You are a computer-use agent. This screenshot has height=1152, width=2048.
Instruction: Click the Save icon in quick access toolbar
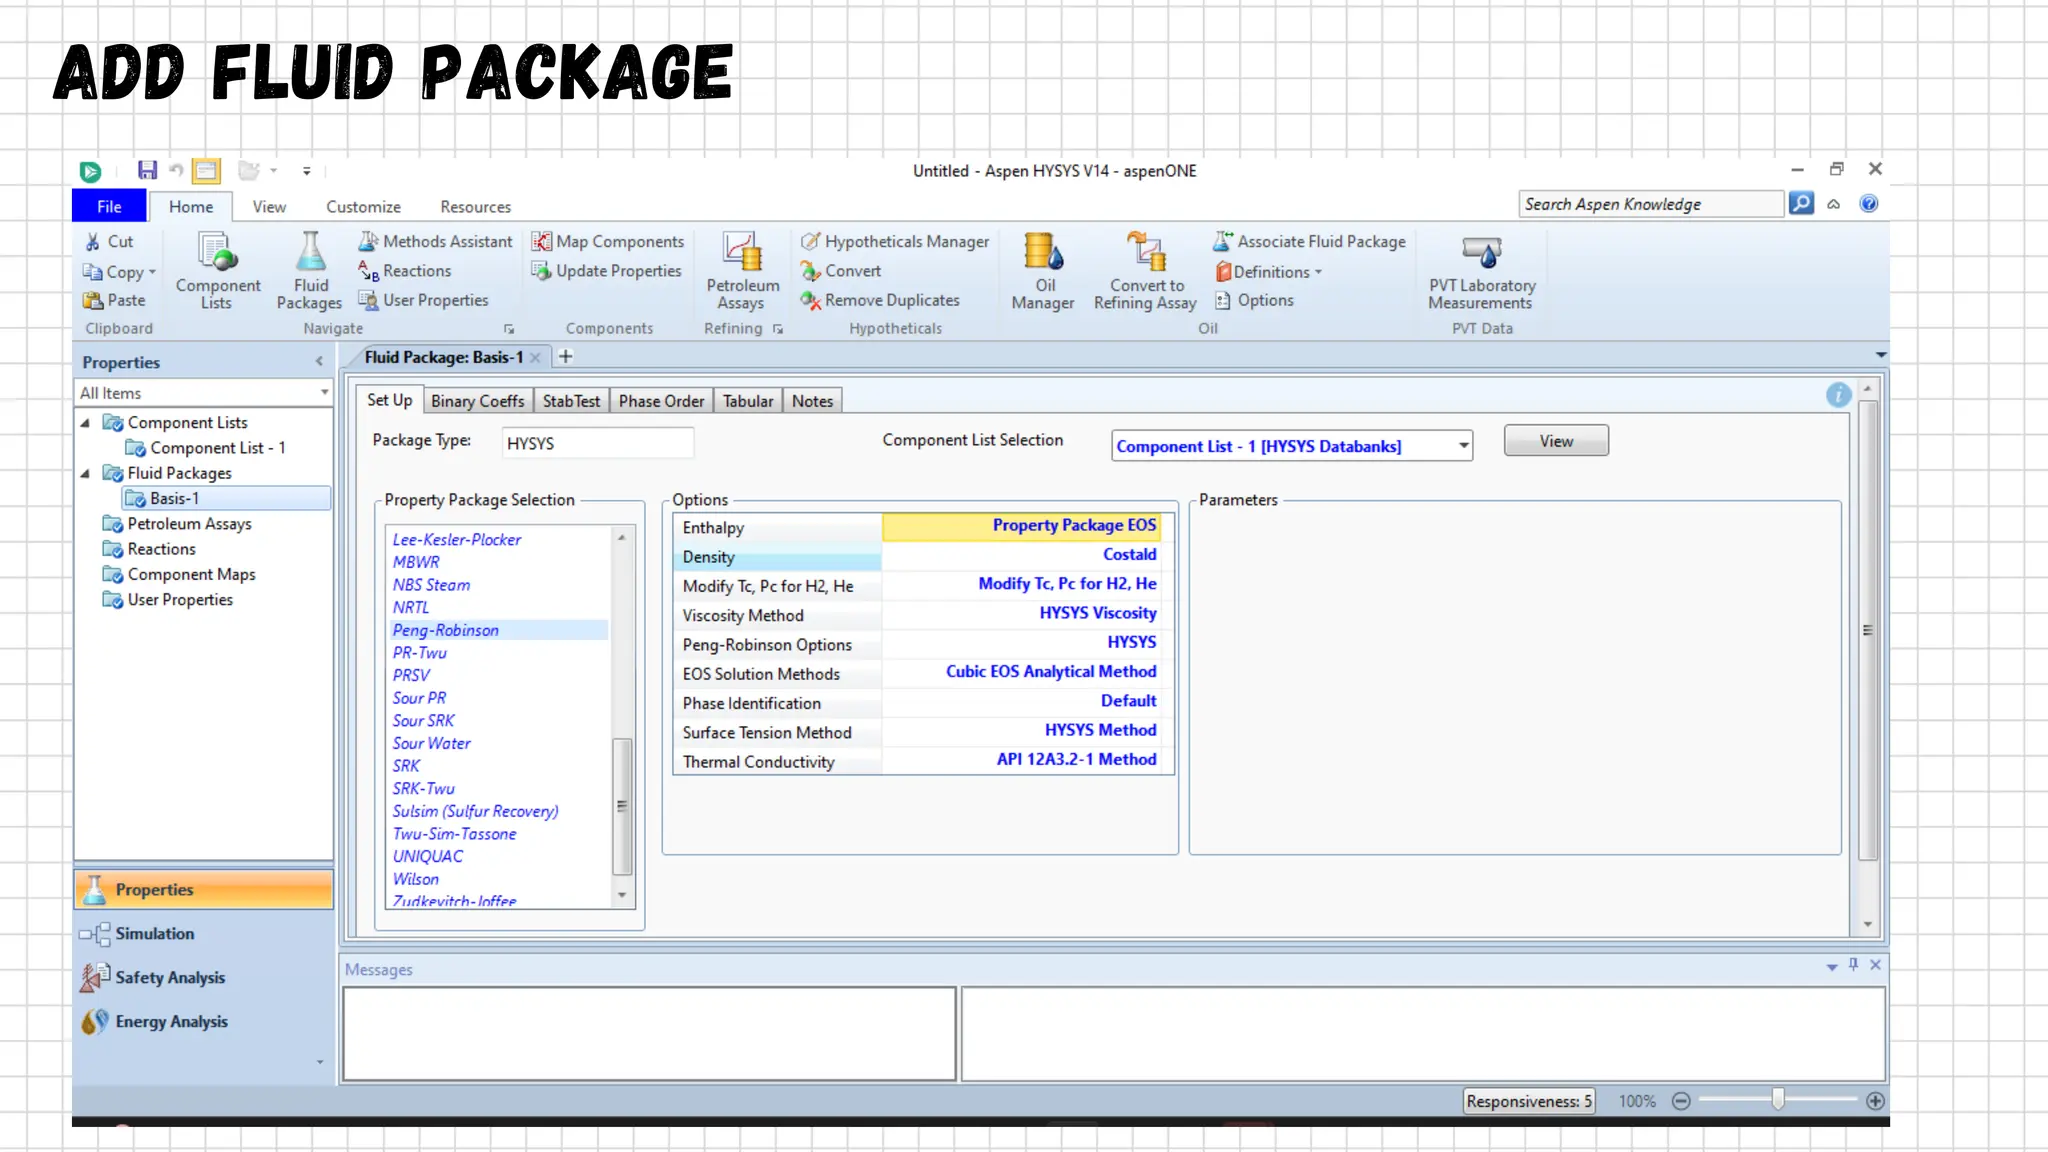point(147,170)
